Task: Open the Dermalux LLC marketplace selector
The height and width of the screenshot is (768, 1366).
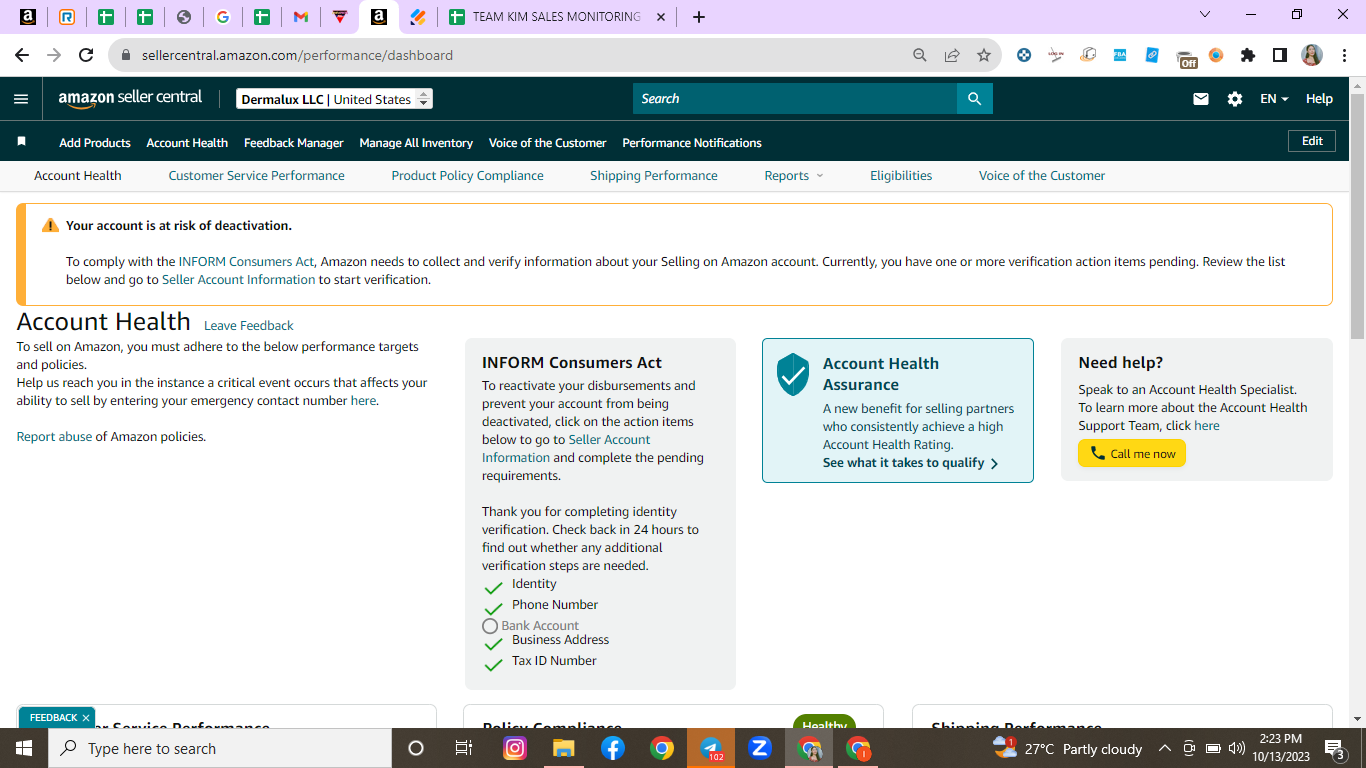Action: (x=335, y=99)
